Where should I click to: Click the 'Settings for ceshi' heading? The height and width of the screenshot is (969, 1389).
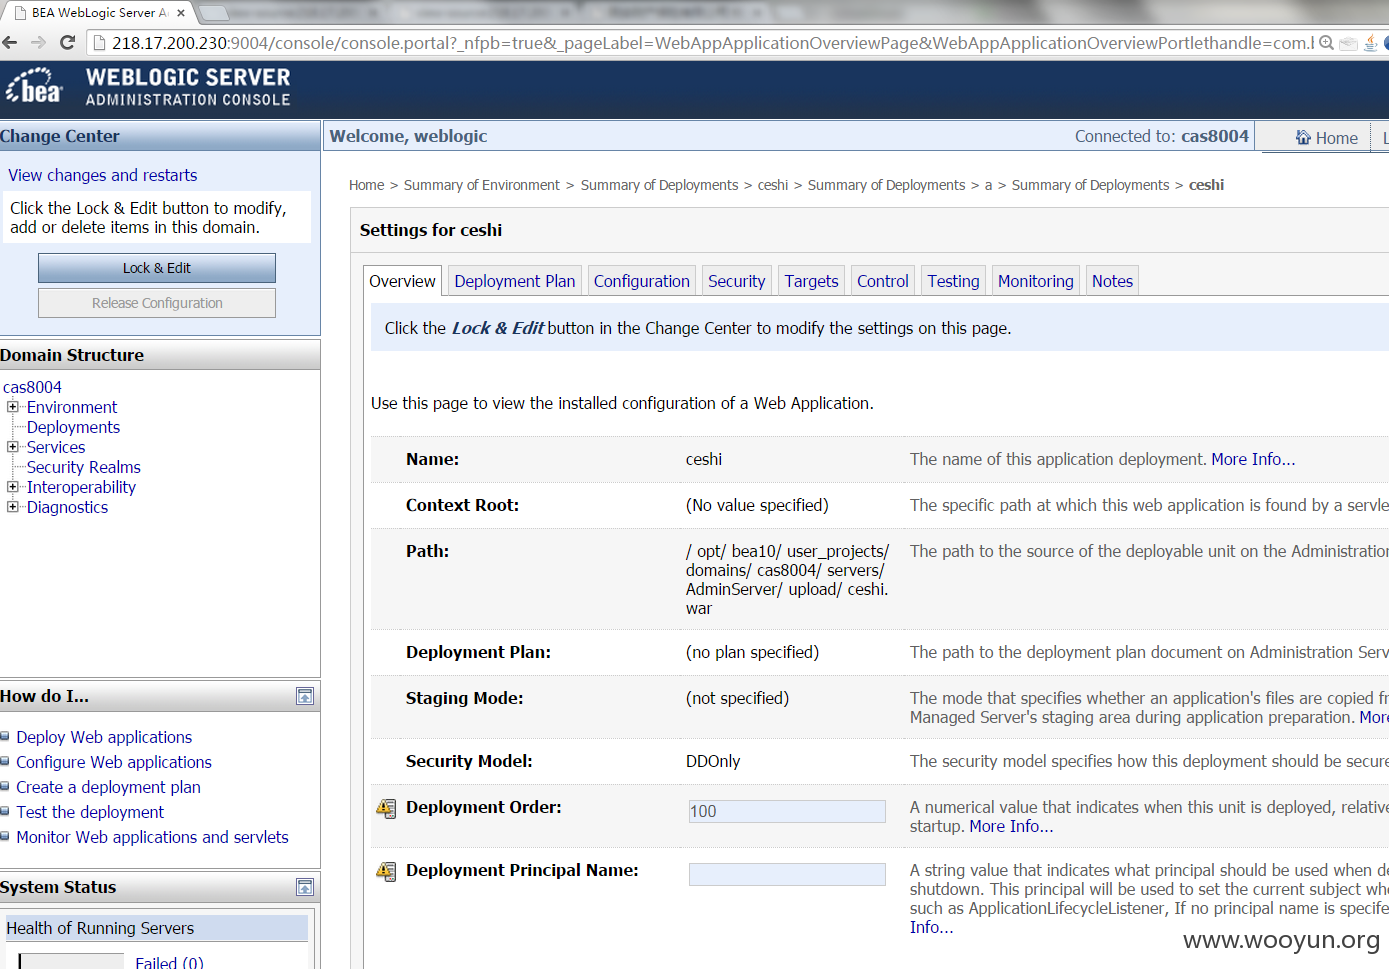pyautogui.click(x=431, y=230)
